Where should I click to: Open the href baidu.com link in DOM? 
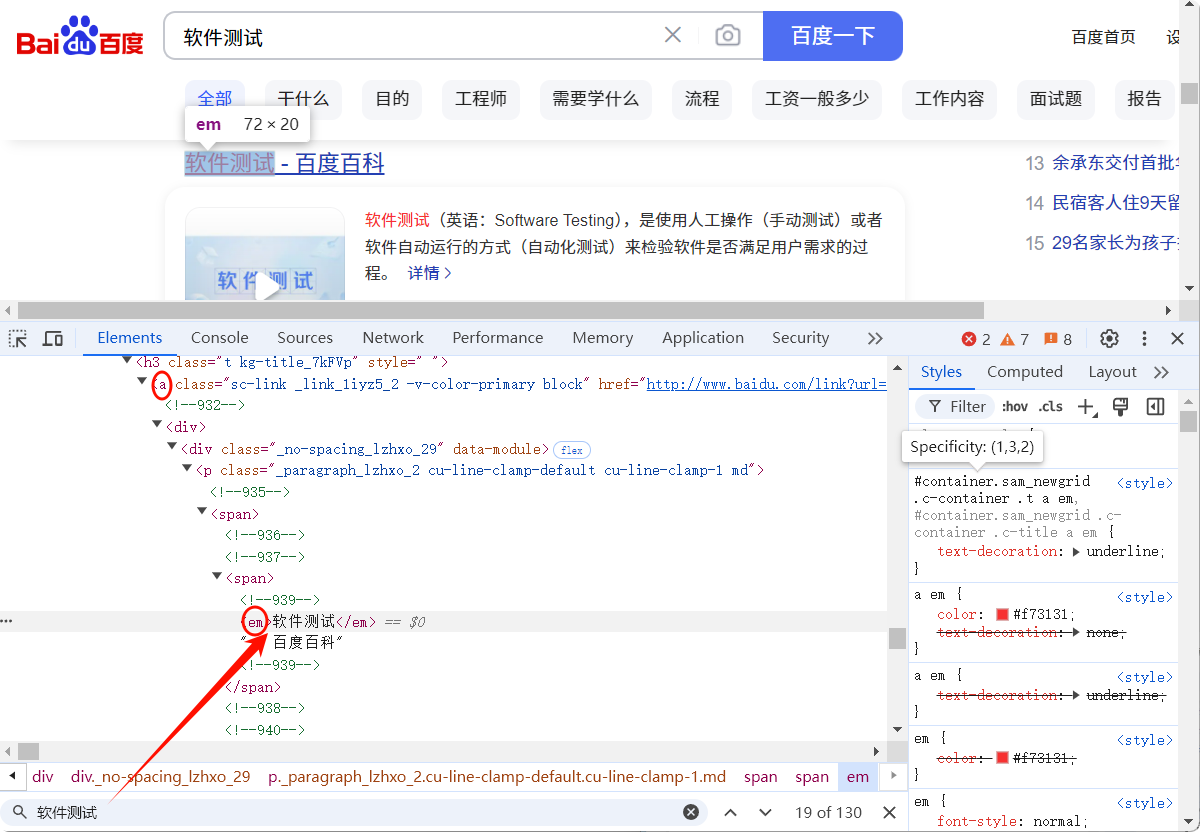766,384
